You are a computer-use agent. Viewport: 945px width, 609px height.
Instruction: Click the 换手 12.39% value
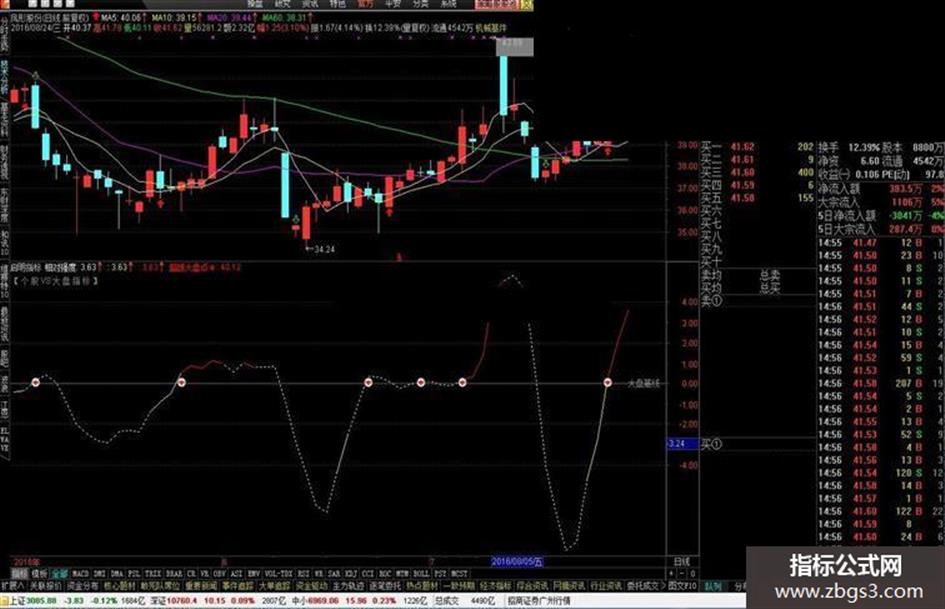pyautogui.click(x=864, y=147)
